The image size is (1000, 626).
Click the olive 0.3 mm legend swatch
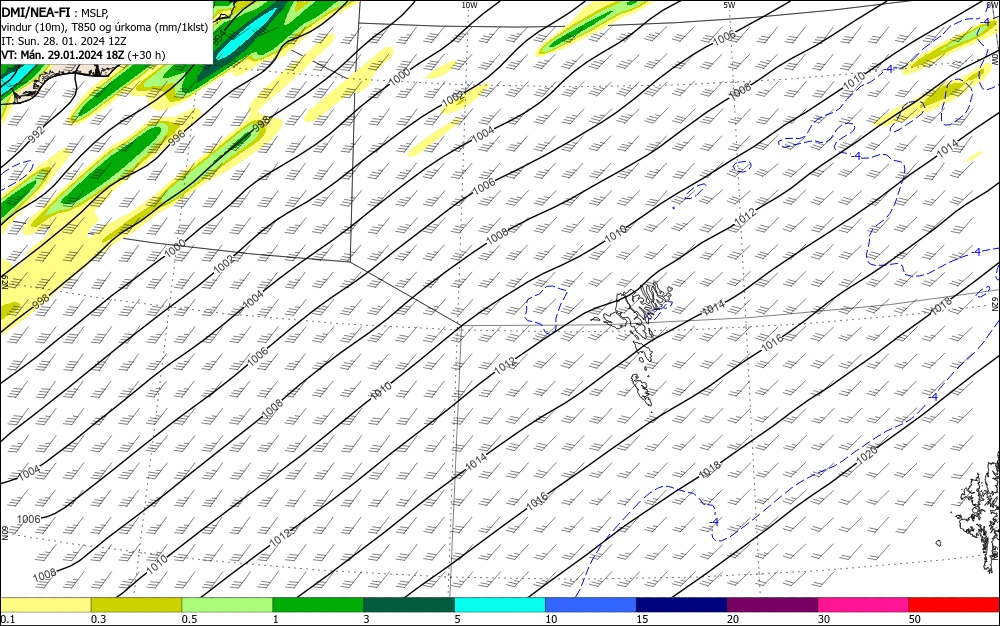pos(136,605)
